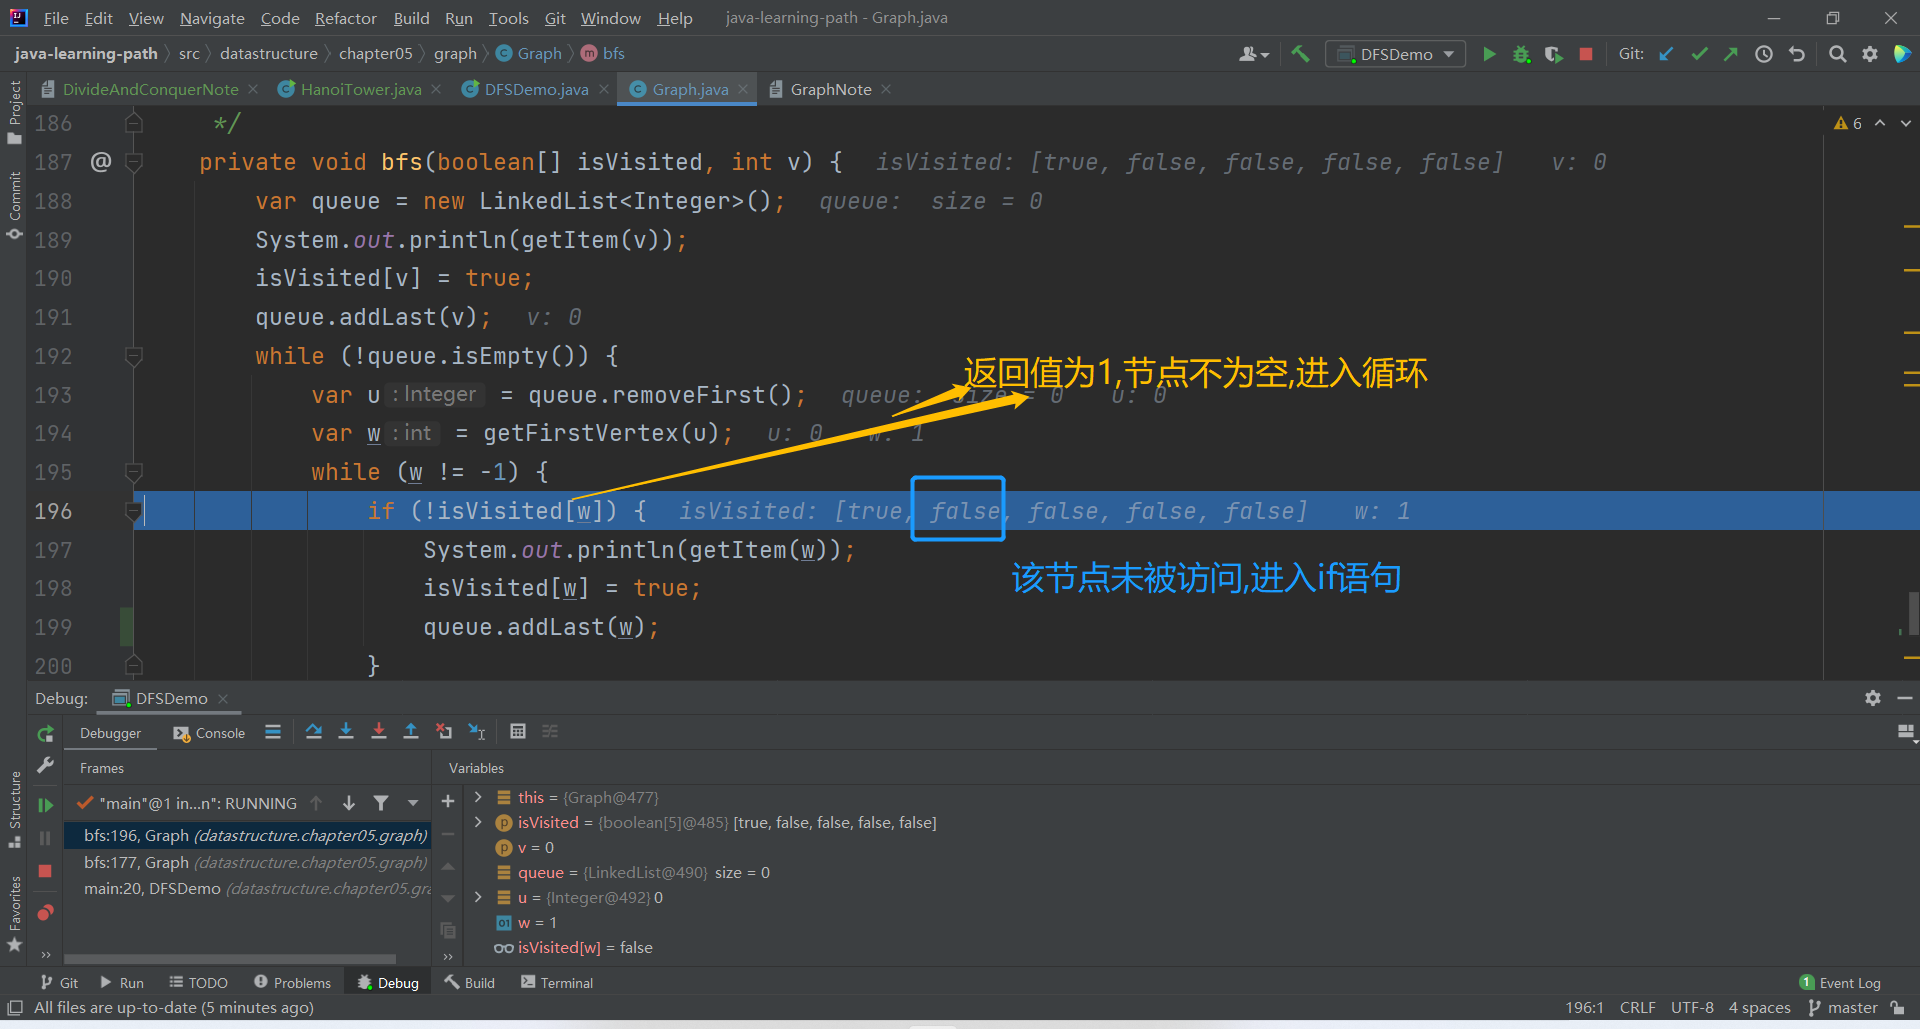Open the Code With Me user dropdown
Viewport: 1920px width, 1029px height.
click(1254, 54)
